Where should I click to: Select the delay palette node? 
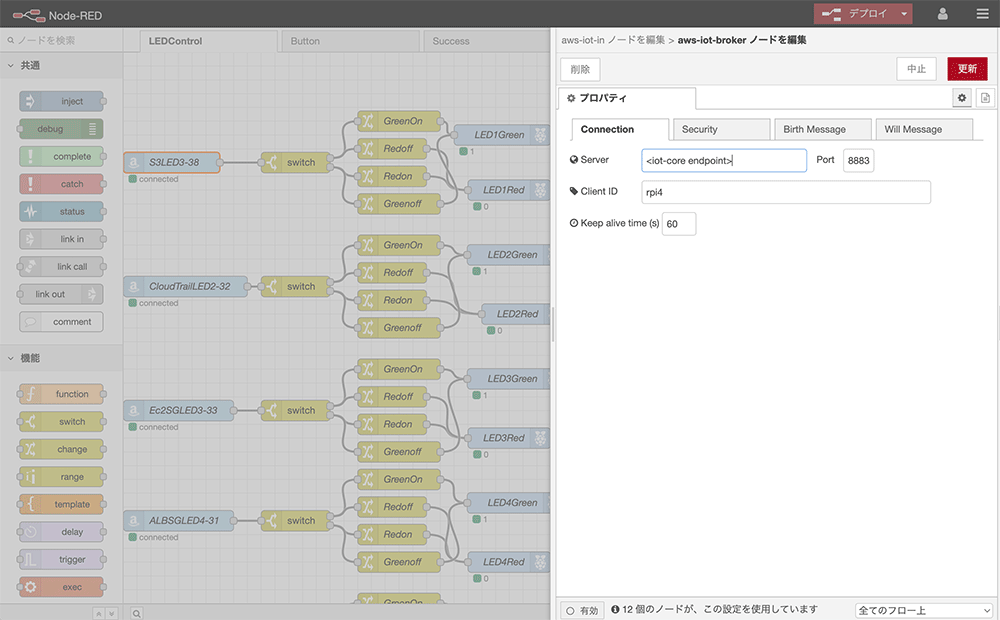click(61, 532)
